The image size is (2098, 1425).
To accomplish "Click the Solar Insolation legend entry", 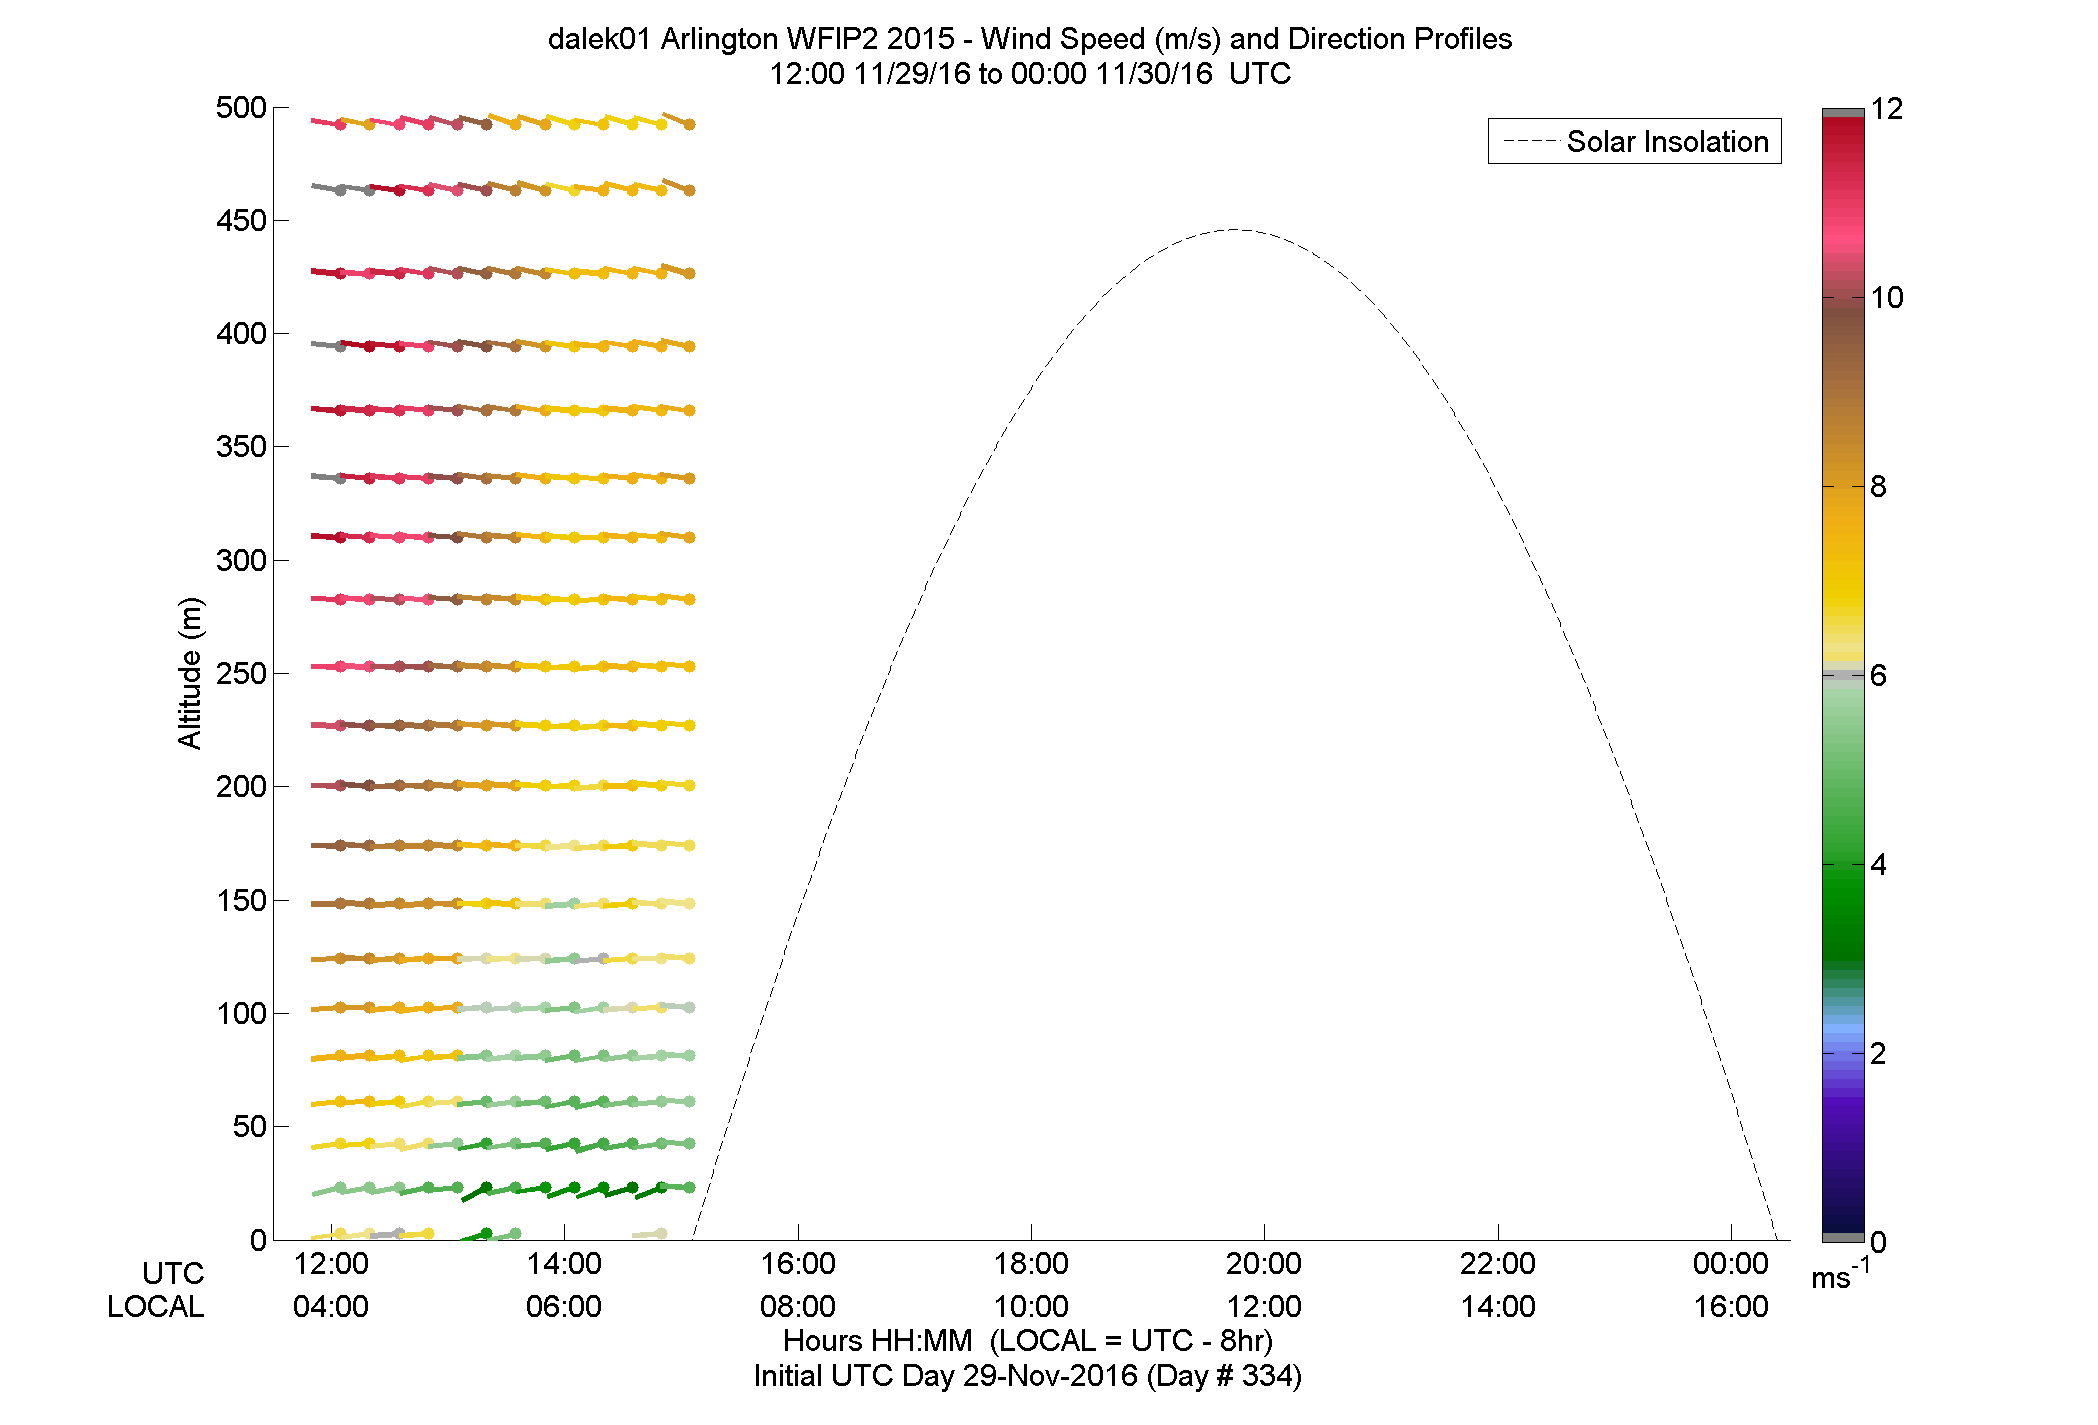I will pos(1635,141).
